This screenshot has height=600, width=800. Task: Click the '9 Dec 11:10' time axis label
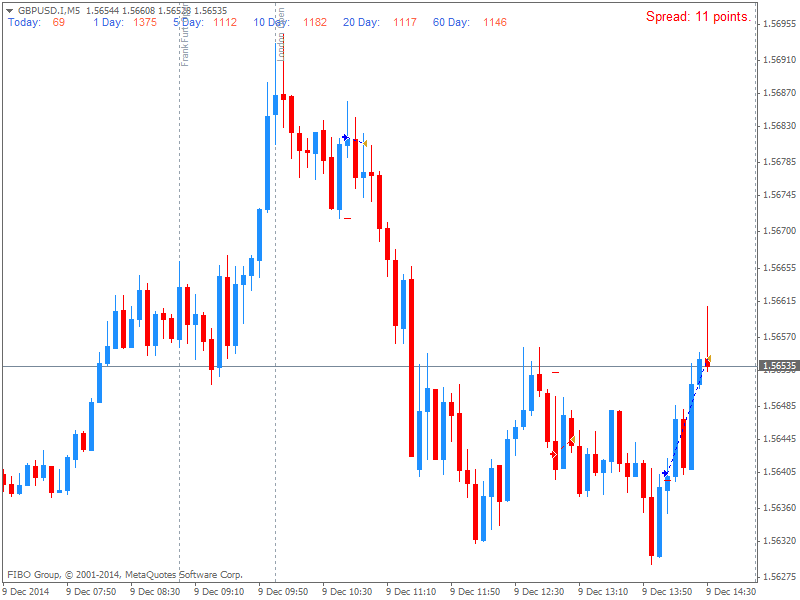(411, 591)
